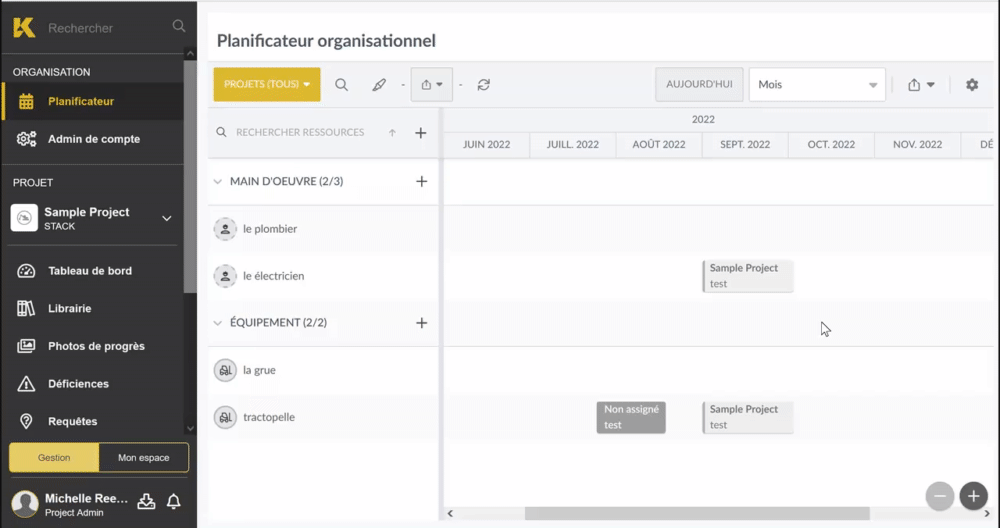Click the timeline scroll left arrow
The image size is (1000, 528).
click(450, 513)
